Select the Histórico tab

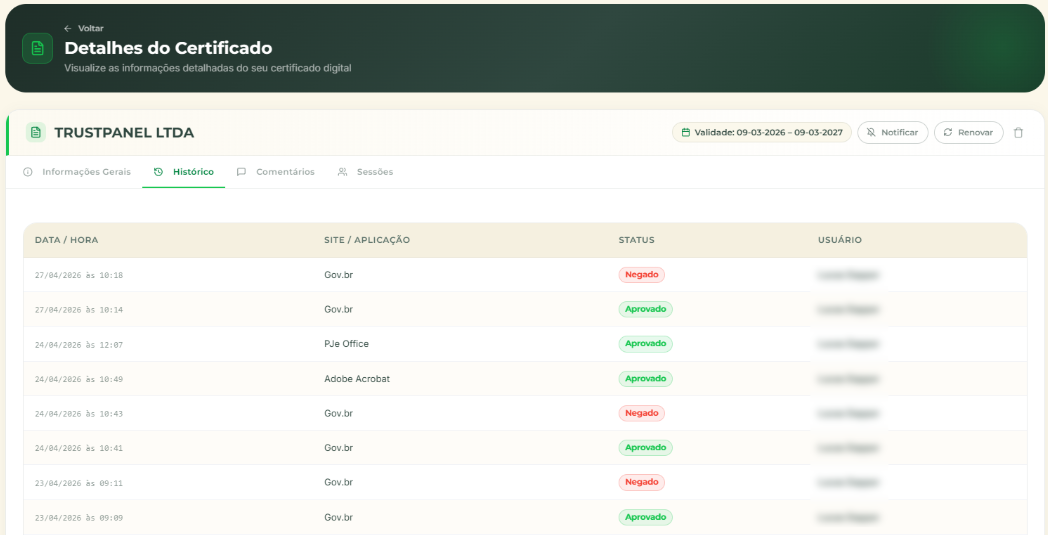pos(184,172)
